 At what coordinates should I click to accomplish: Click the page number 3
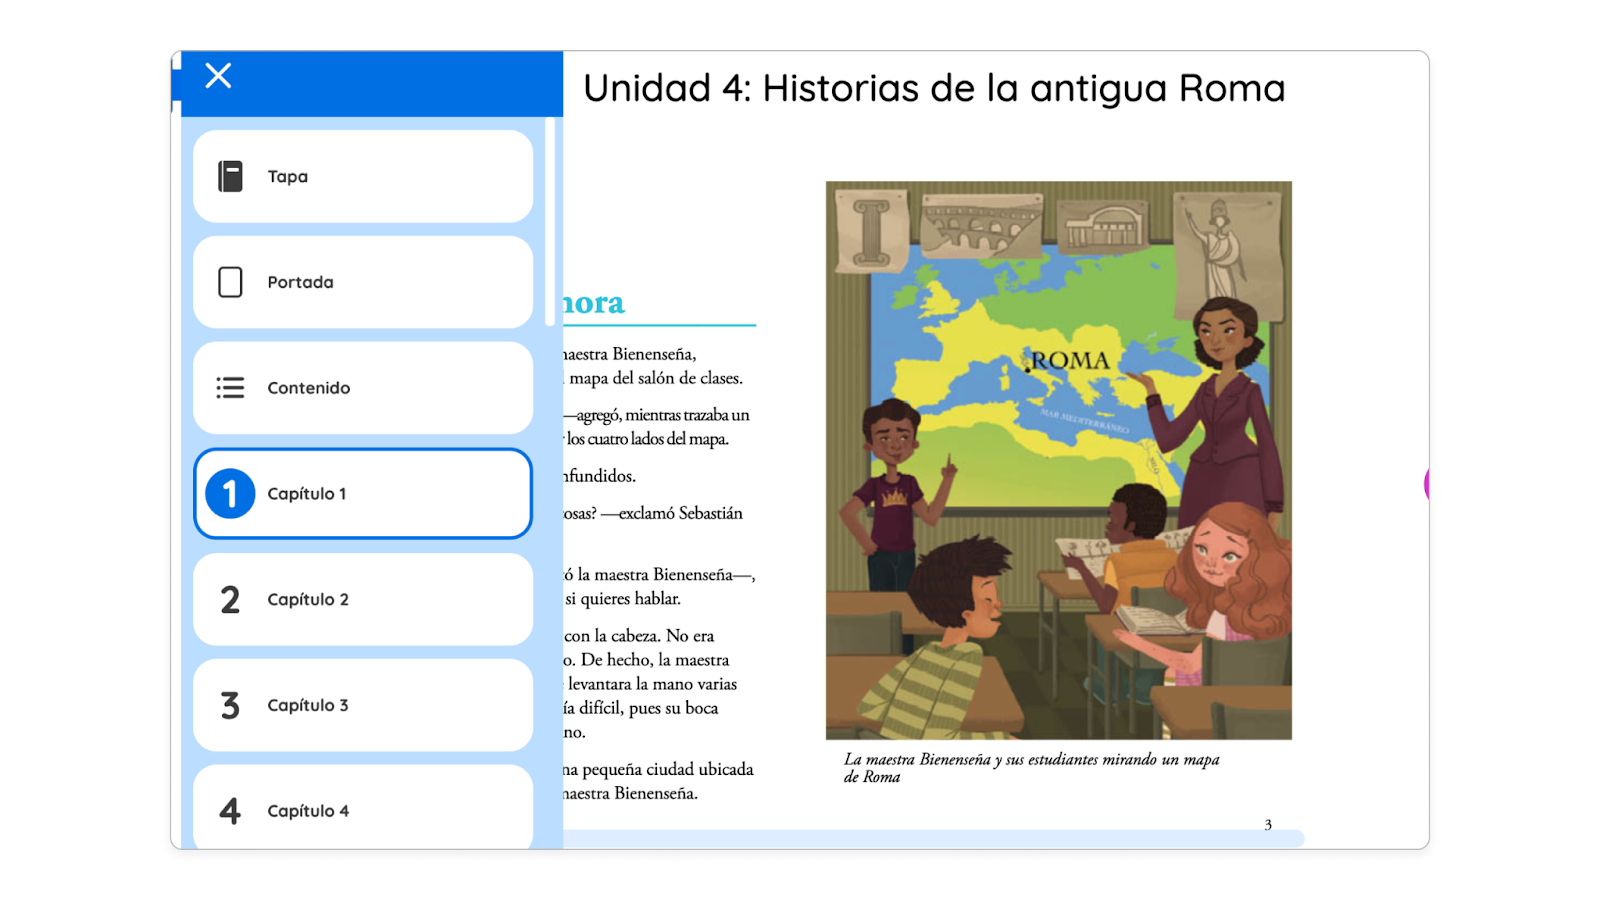pos(1268,824)
